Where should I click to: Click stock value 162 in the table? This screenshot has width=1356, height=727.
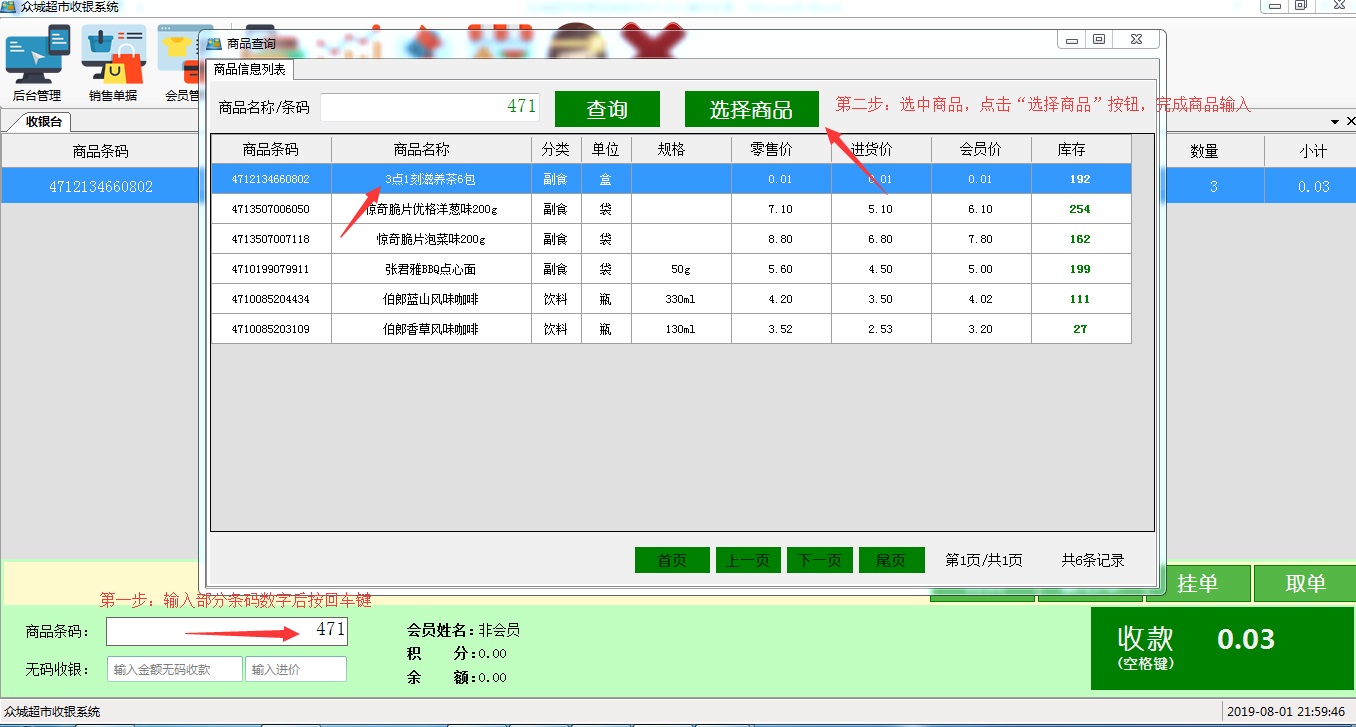click(x=1080, y=239)
